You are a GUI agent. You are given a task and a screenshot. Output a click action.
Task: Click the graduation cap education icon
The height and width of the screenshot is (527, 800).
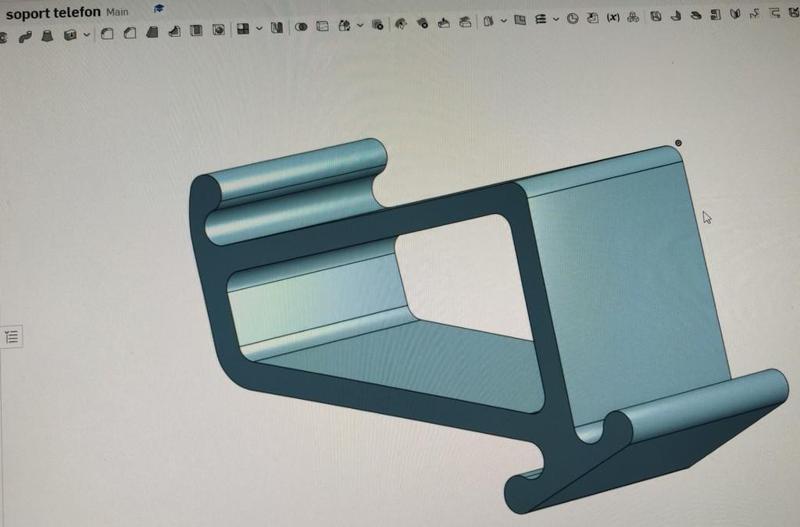click(159, 8)
